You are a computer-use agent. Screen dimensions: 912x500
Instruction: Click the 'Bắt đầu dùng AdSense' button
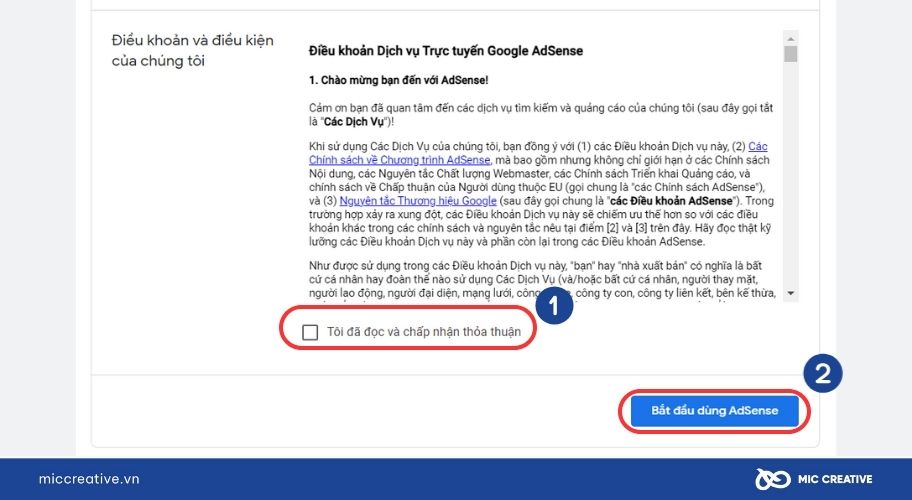714,410
